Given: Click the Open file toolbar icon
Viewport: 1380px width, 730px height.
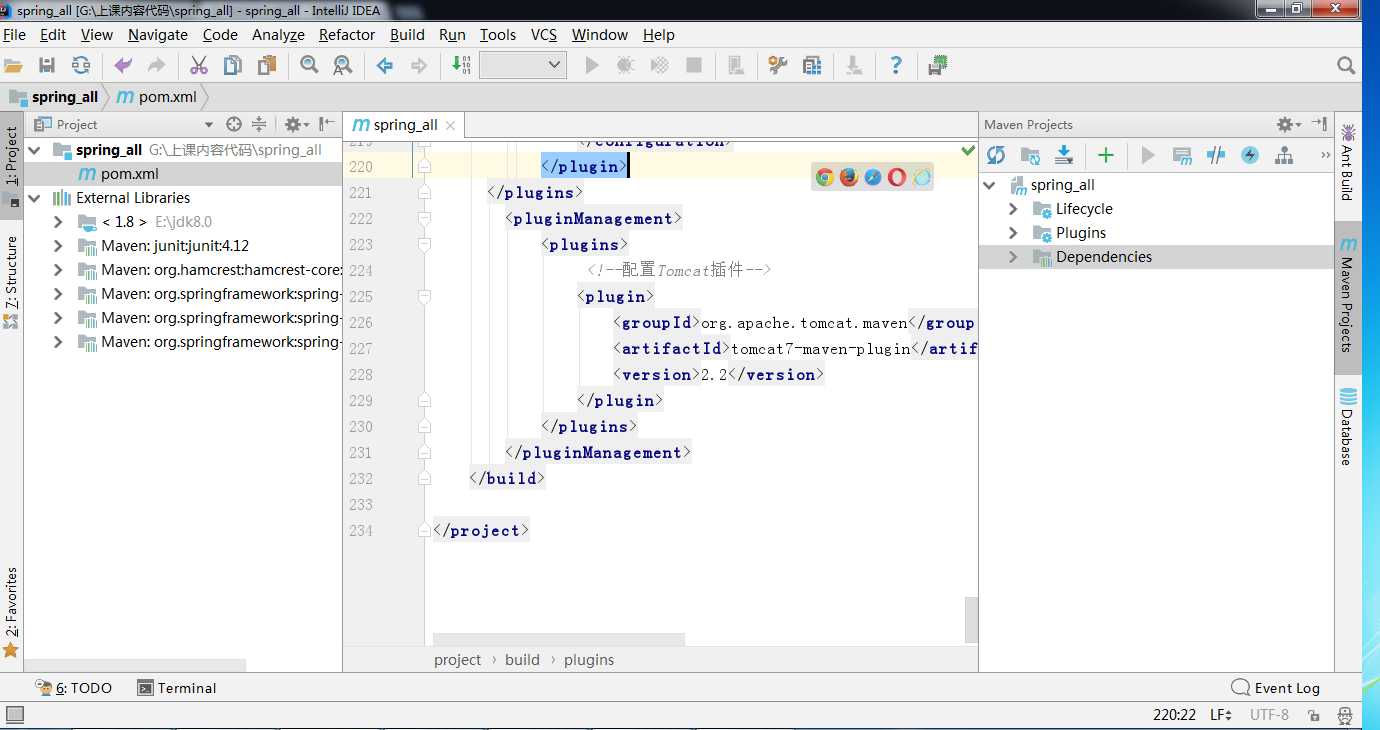Looking at the screenshot, I should point(13,65).
